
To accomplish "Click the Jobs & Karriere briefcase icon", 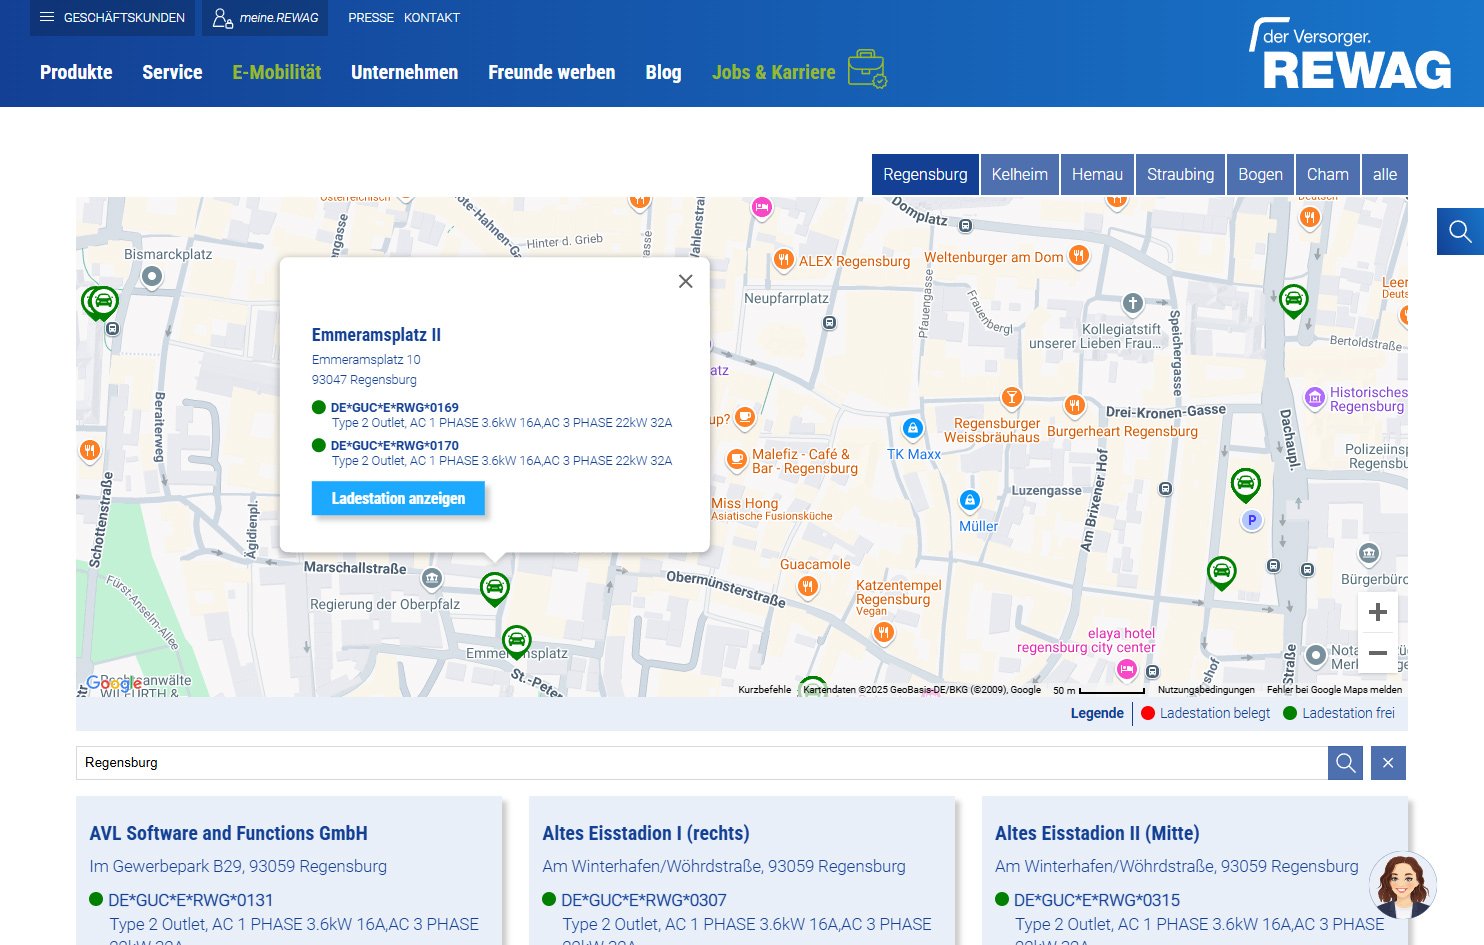I will pyautogui.click(x=866, y=69).
